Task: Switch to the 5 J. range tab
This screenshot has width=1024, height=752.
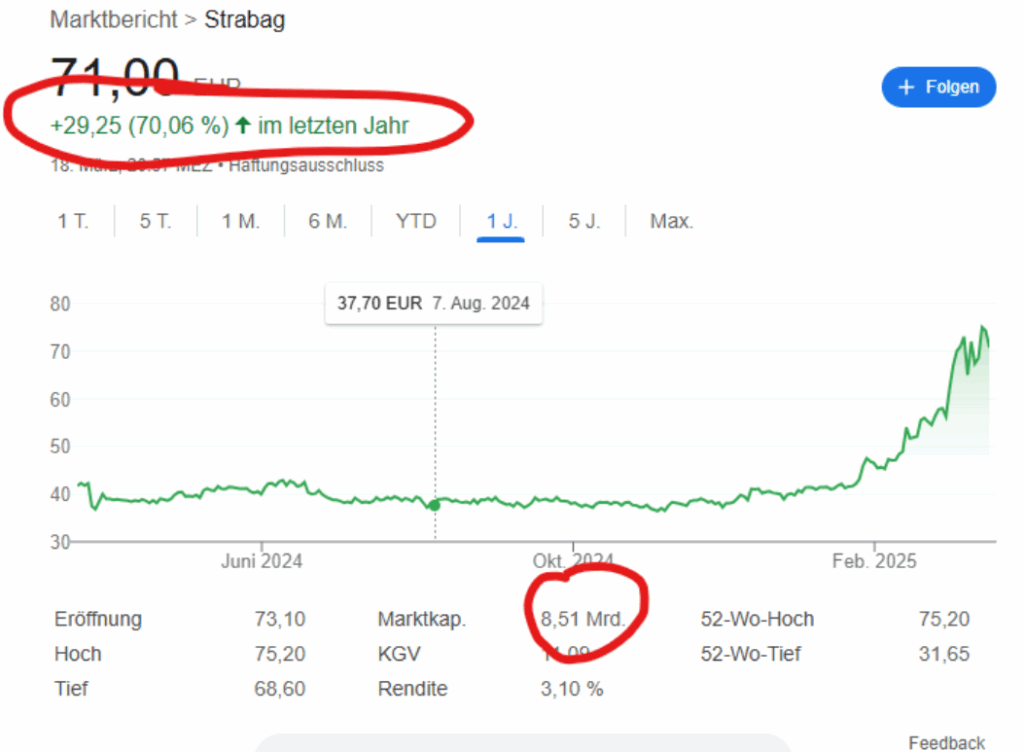Action: [x=584, y=221]
